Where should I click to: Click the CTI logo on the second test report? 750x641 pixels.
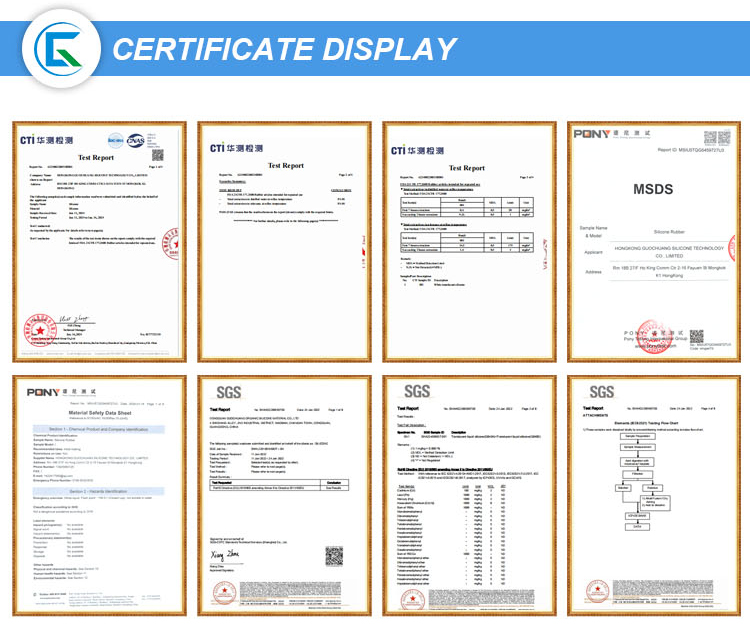point(232,148)
